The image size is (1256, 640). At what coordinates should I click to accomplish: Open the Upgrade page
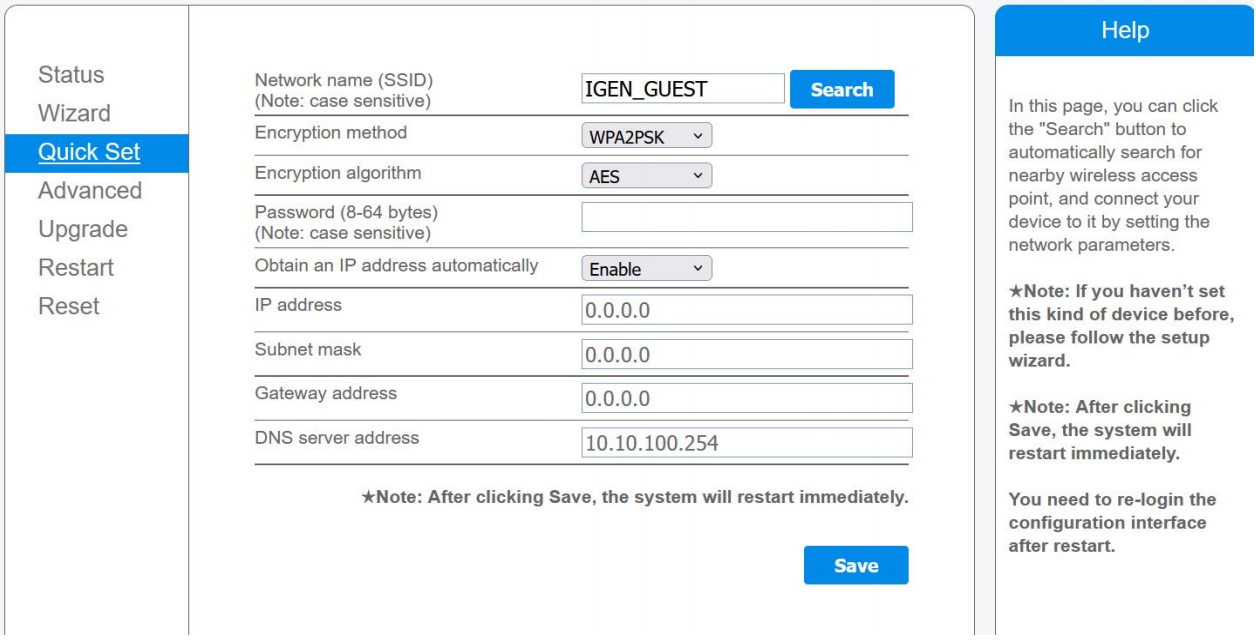click(x=82, y=229)
